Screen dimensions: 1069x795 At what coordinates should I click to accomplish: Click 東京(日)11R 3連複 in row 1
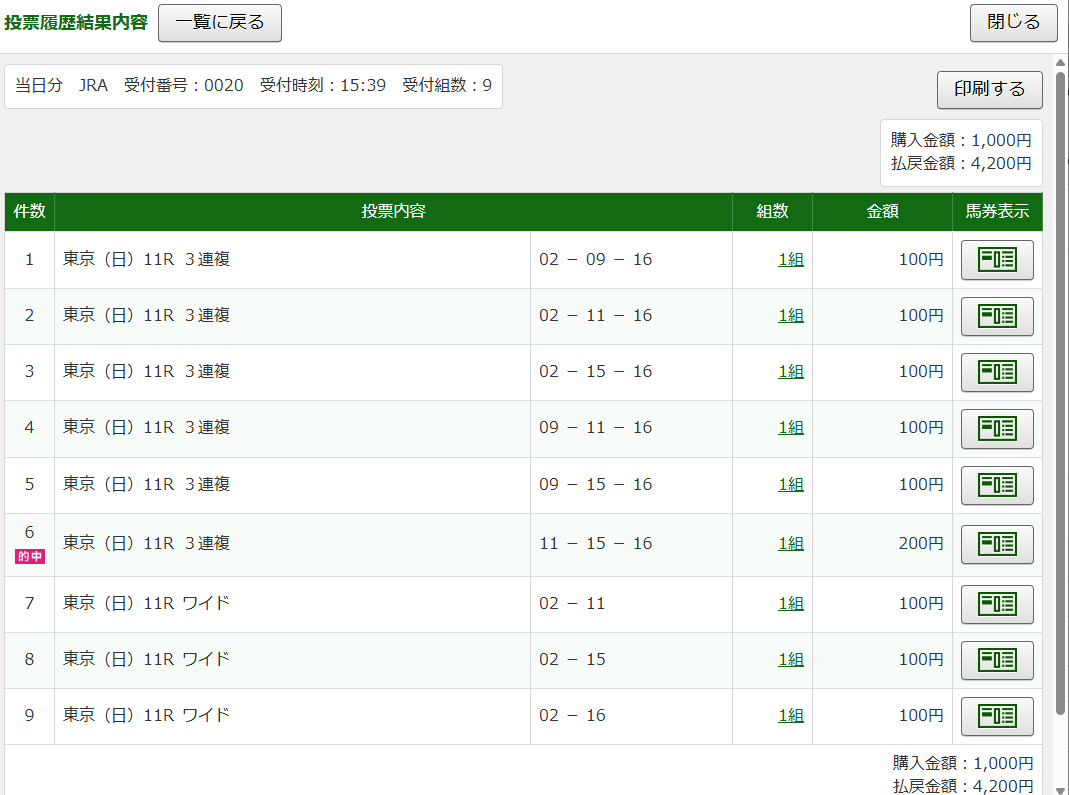click(147, 260)
